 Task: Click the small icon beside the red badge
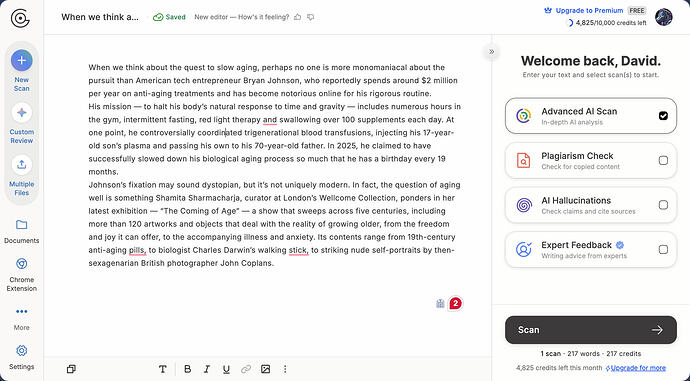tap(440, 304)
